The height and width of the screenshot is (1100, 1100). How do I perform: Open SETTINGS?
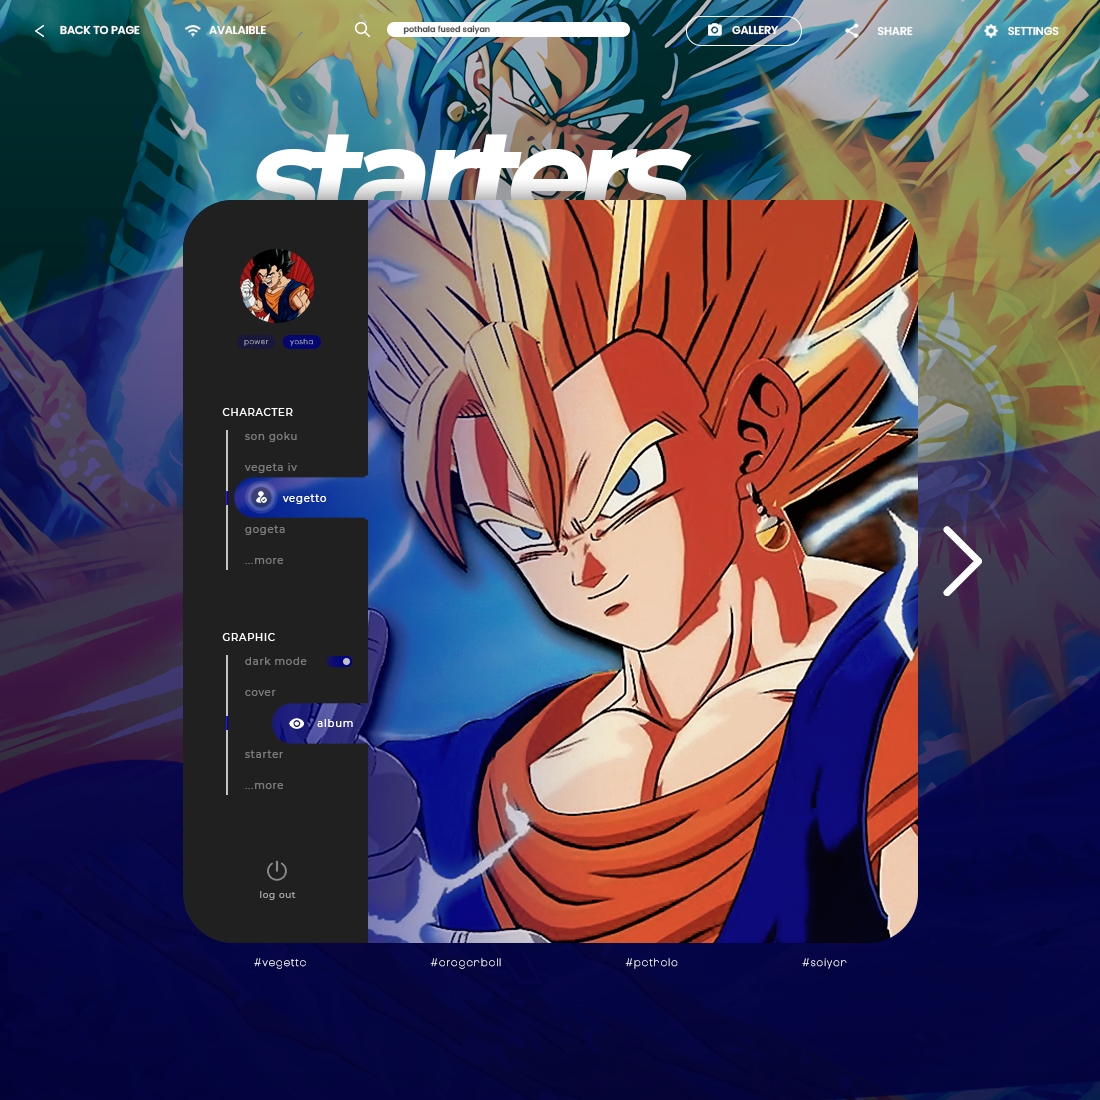coord(1033,31)
